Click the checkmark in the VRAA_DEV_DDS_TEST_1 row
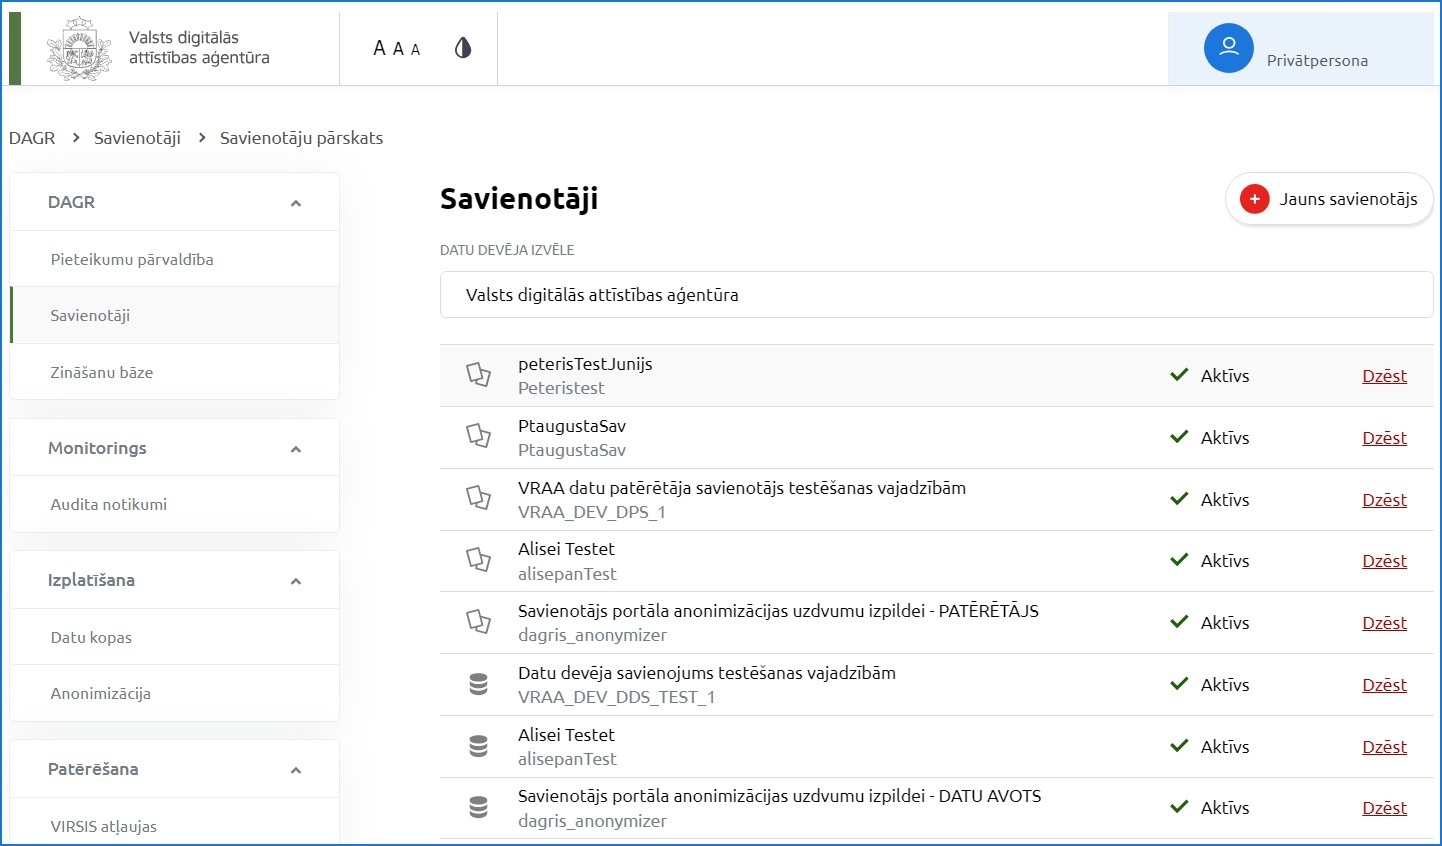 click(1179, 684)
